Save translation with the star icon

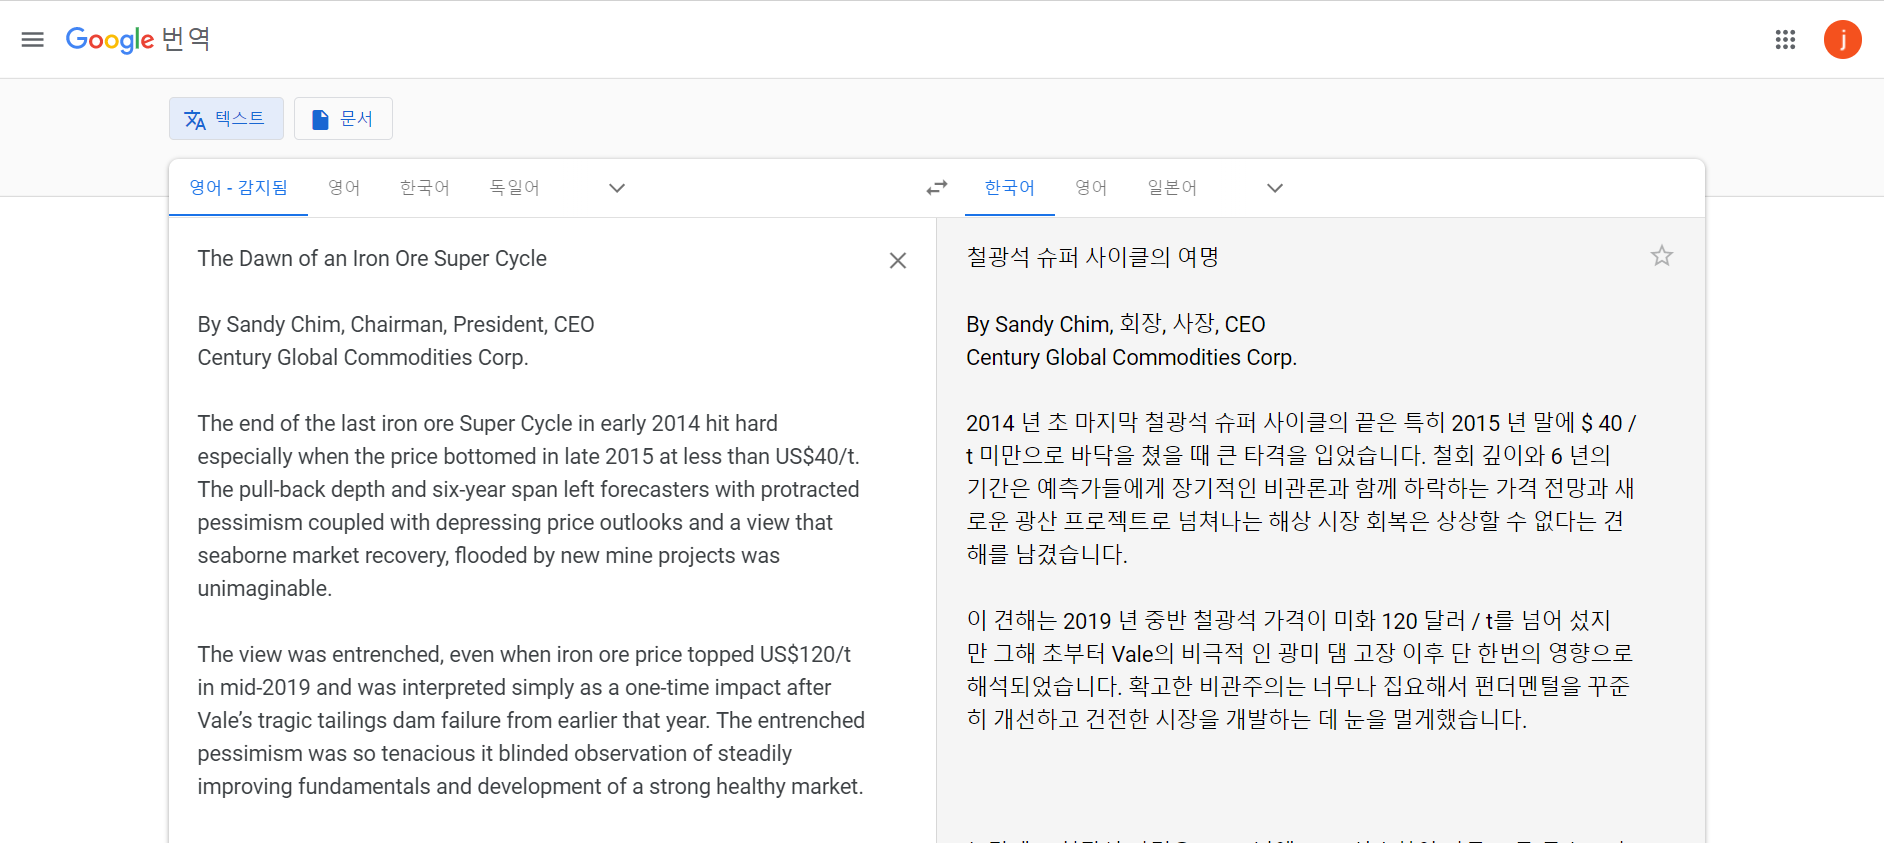pos(1661,256)
